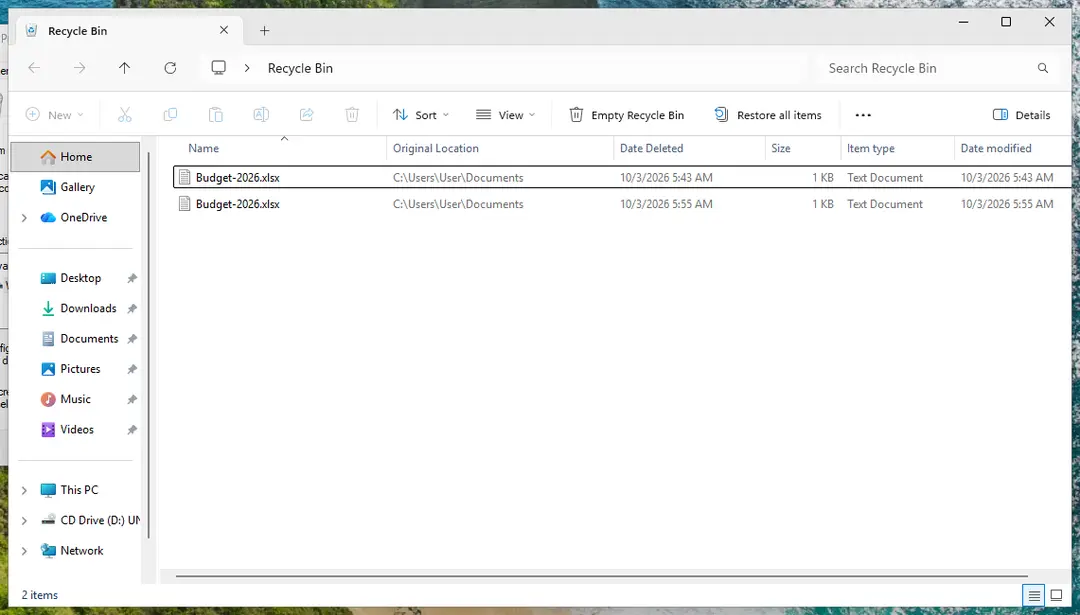Expand the CD Drive (D:) node
1080x615 pixels.
(x=24, y=521)
